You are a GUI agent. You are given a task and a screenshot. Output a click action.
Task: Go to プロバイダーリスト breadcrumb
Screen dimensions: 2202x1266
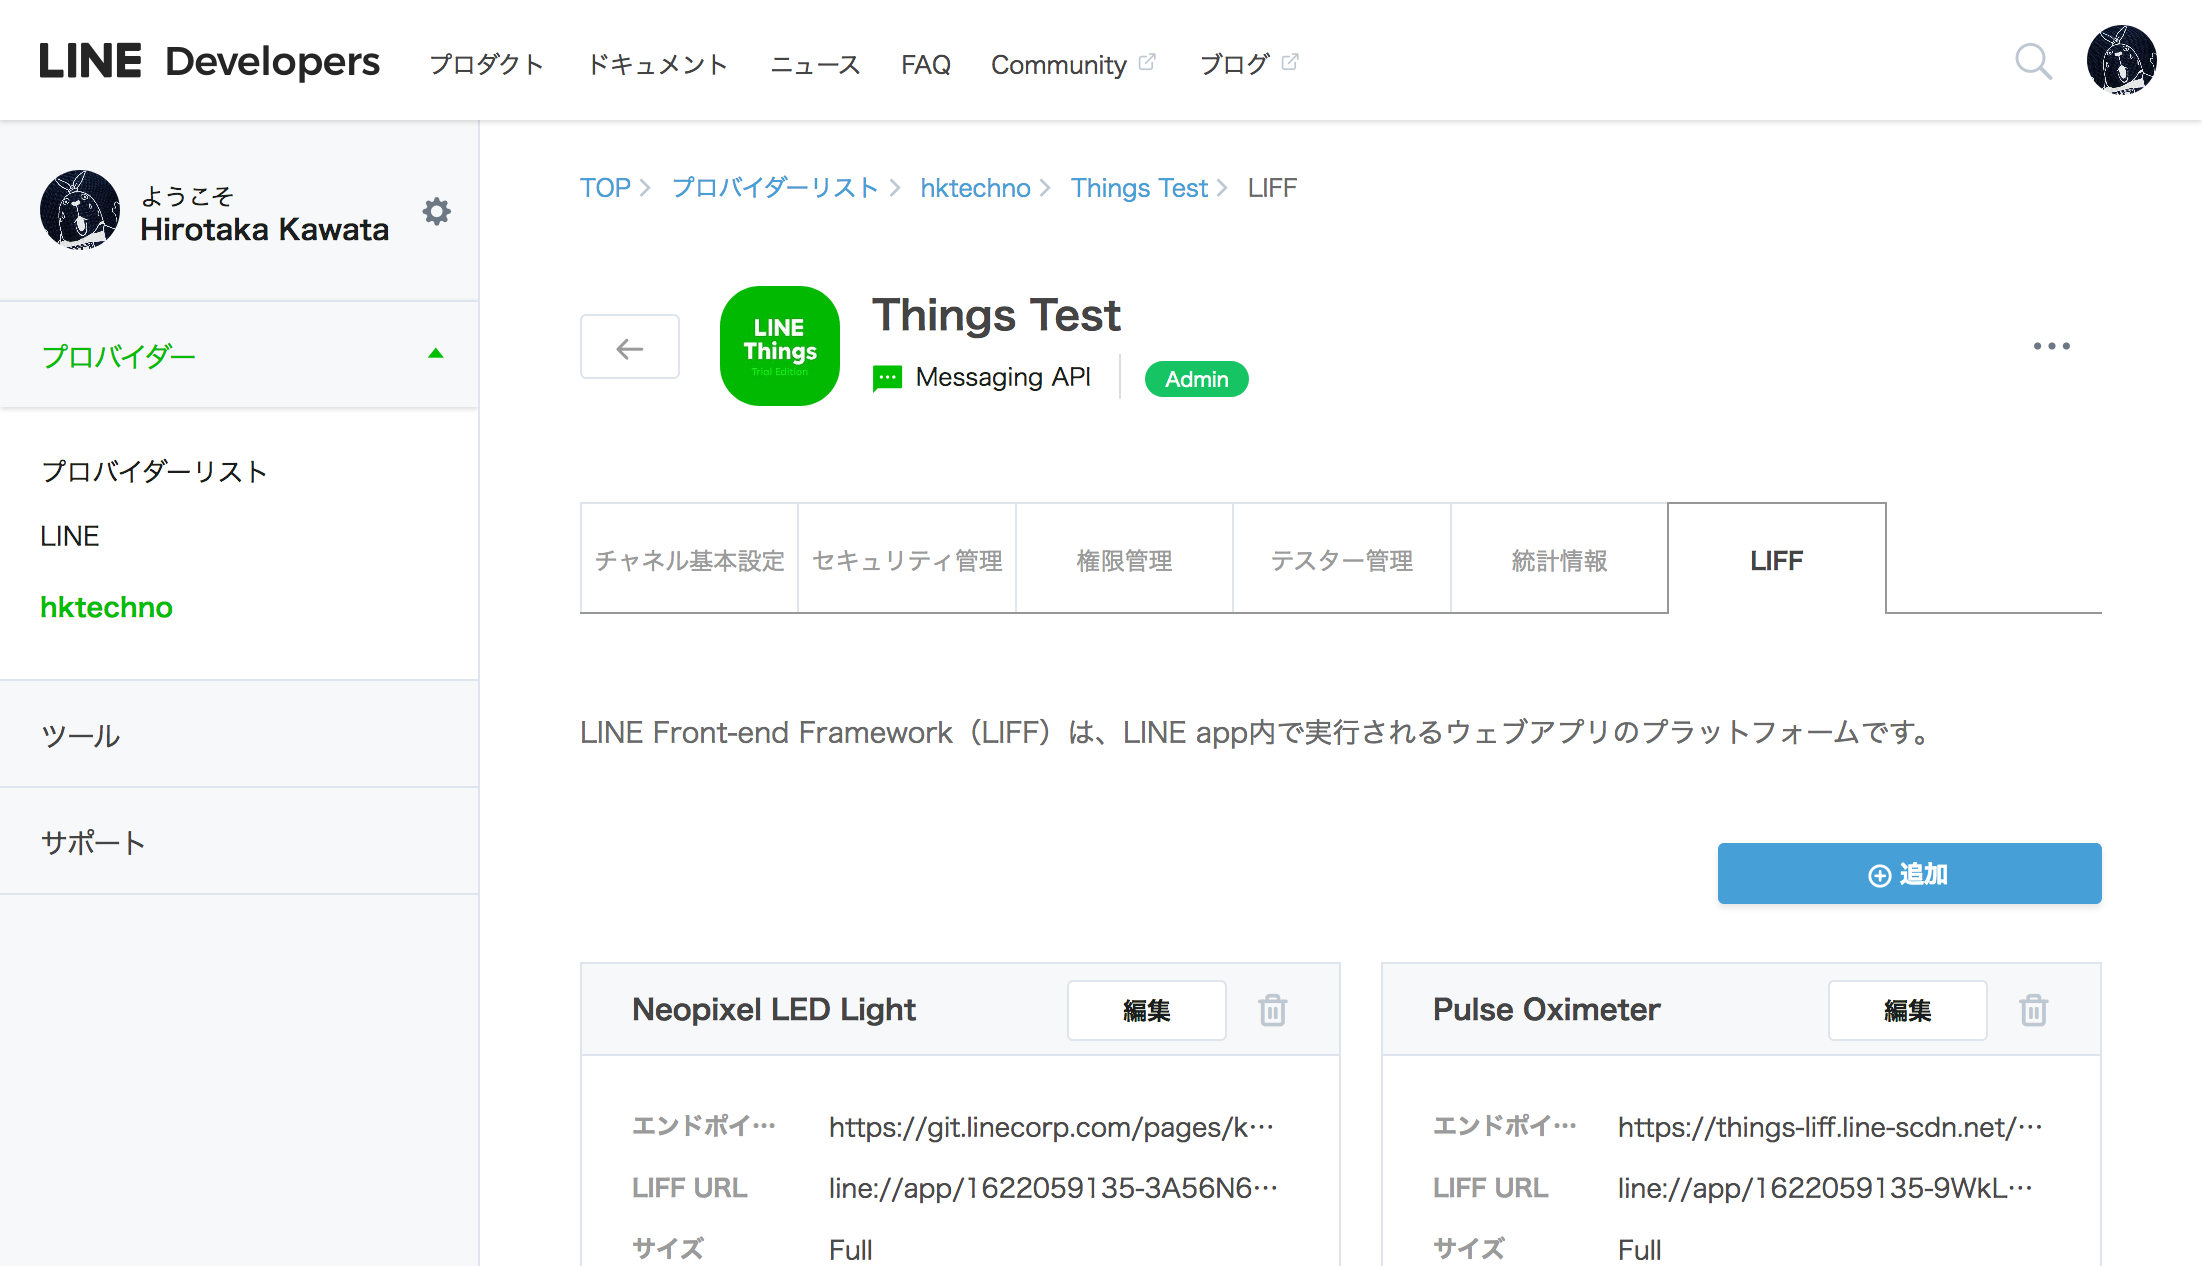(775, 188)
